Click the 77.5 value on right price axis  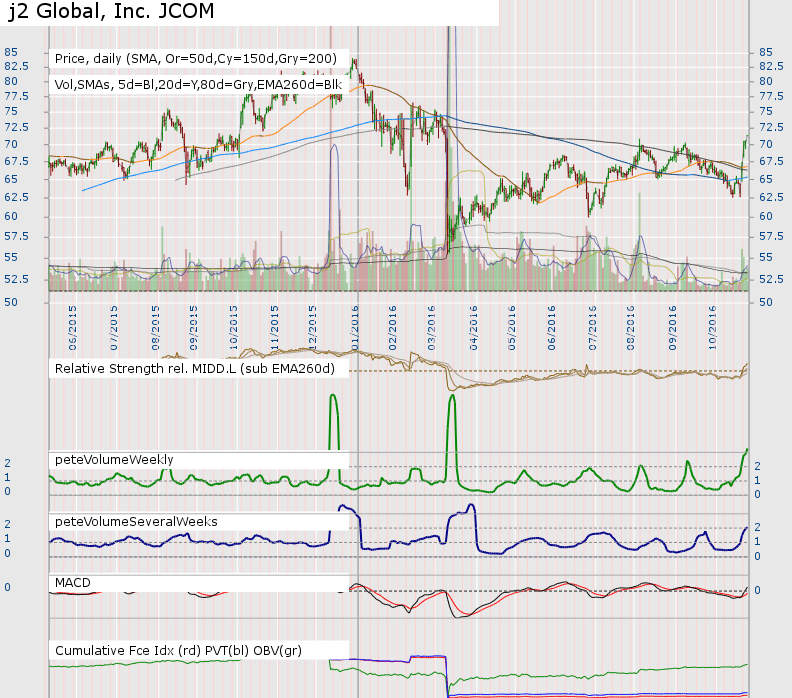tap(771, 96)
